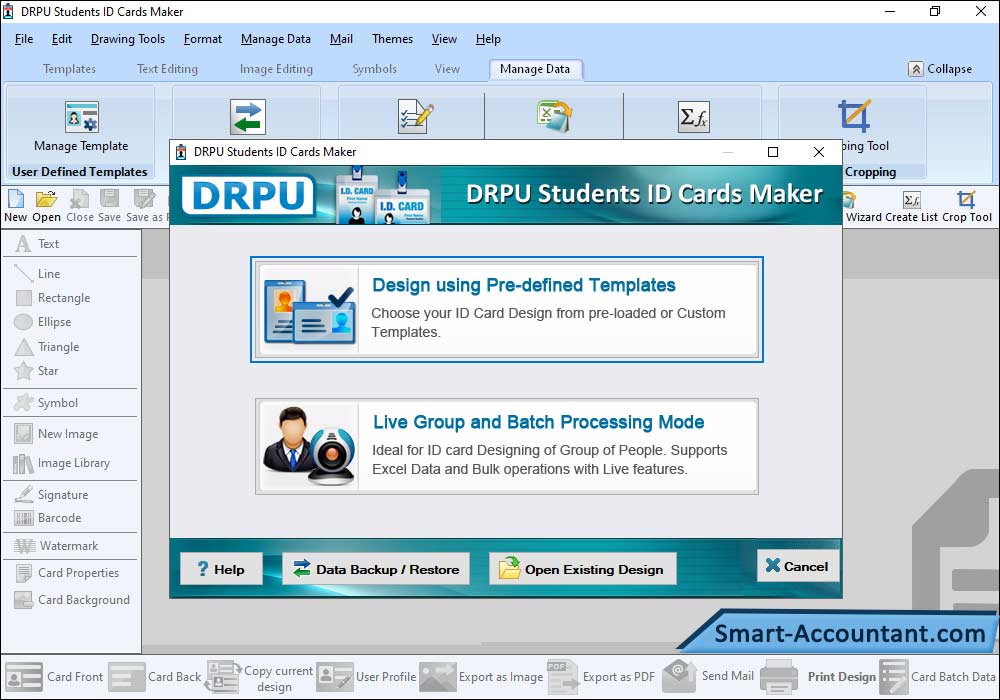Click the Manage Template icon
This screenshot has width=1000, height=700.
pos(82,117)
